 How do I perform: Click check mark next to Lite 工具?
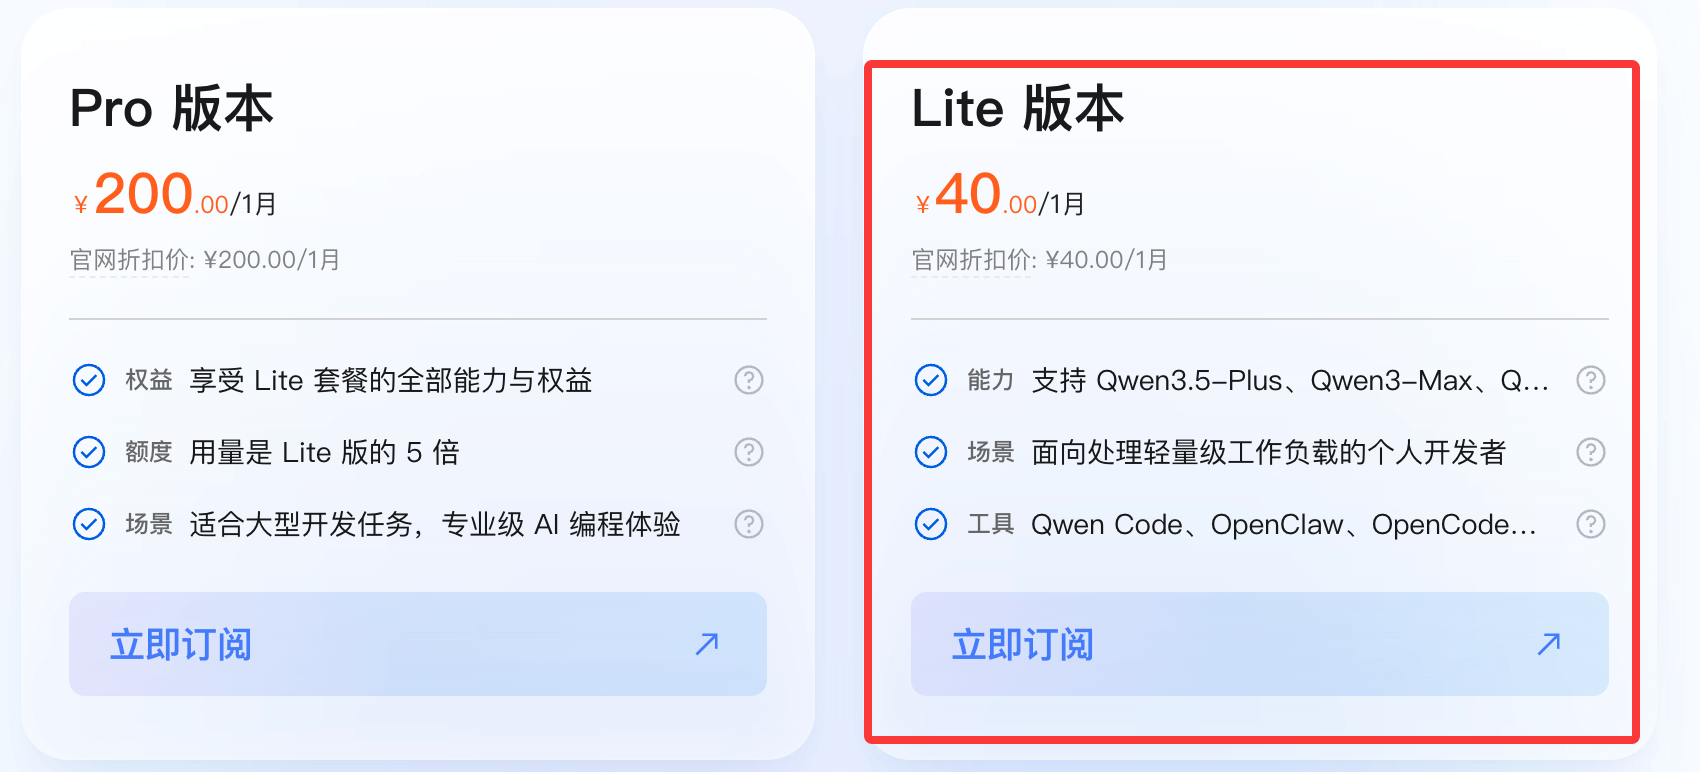click(x=931, y=524)
